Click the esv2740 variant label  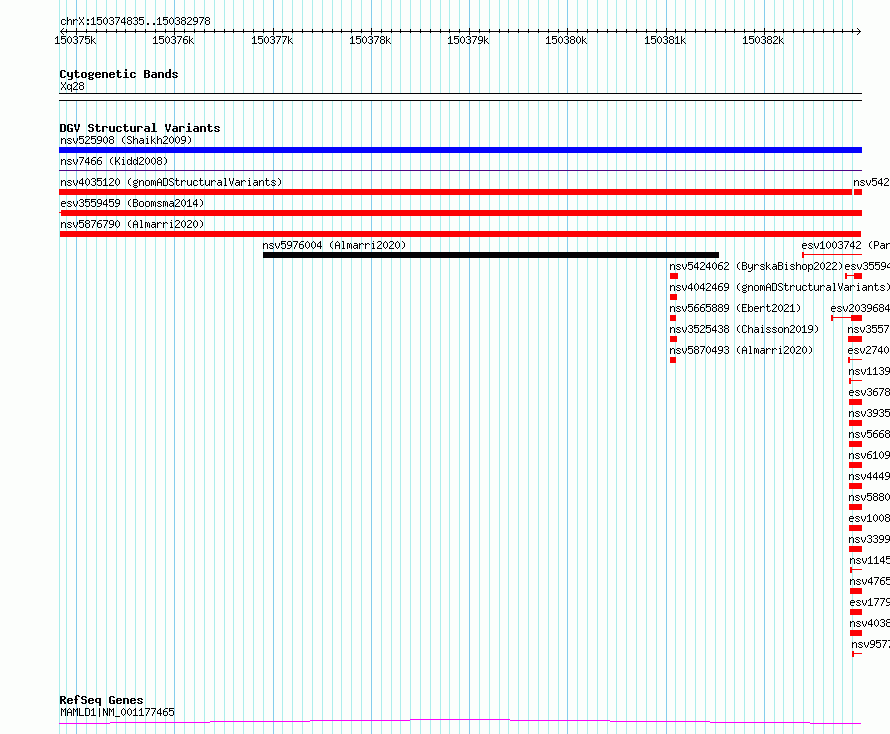[x=868, y=350]
